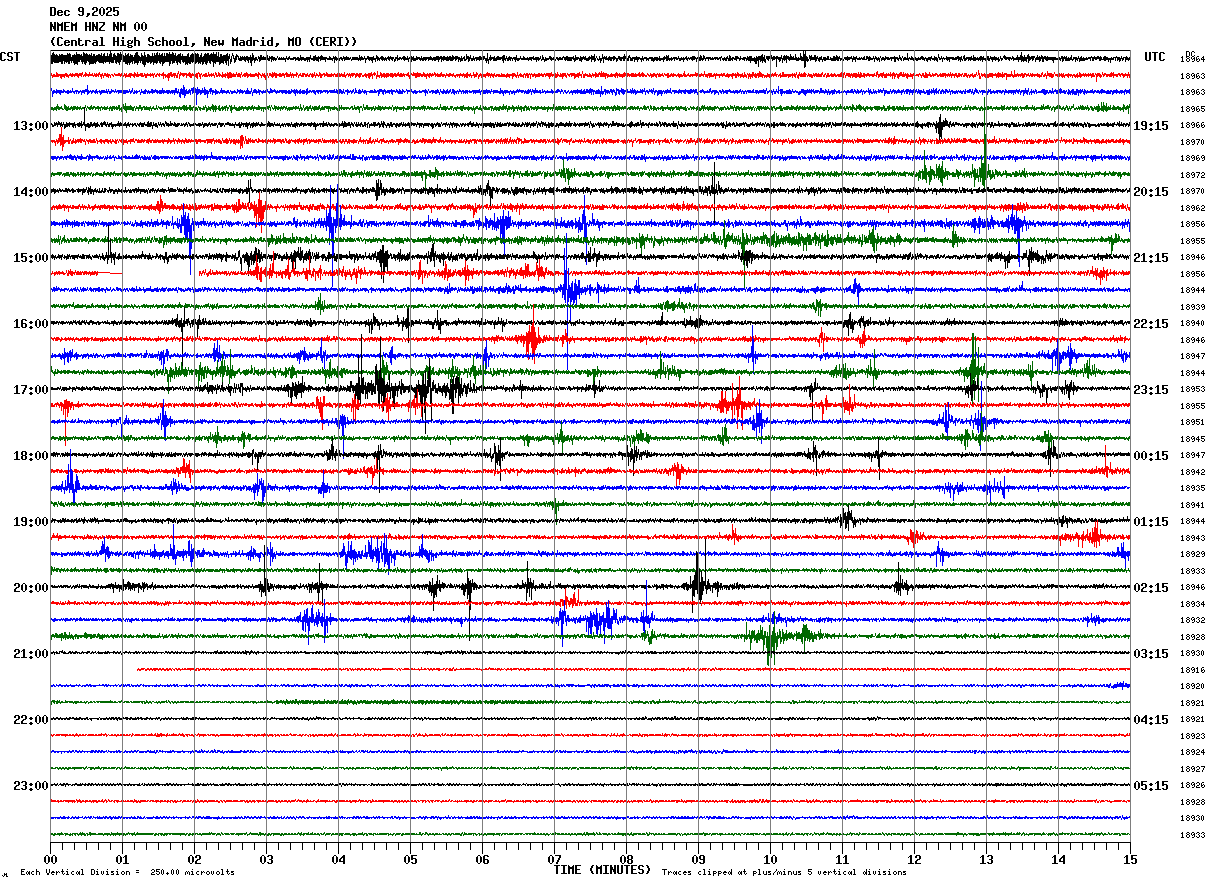This screenshot has height=886, width=1210.
Task: Select DC offset value 18964
Action: 1192,60
